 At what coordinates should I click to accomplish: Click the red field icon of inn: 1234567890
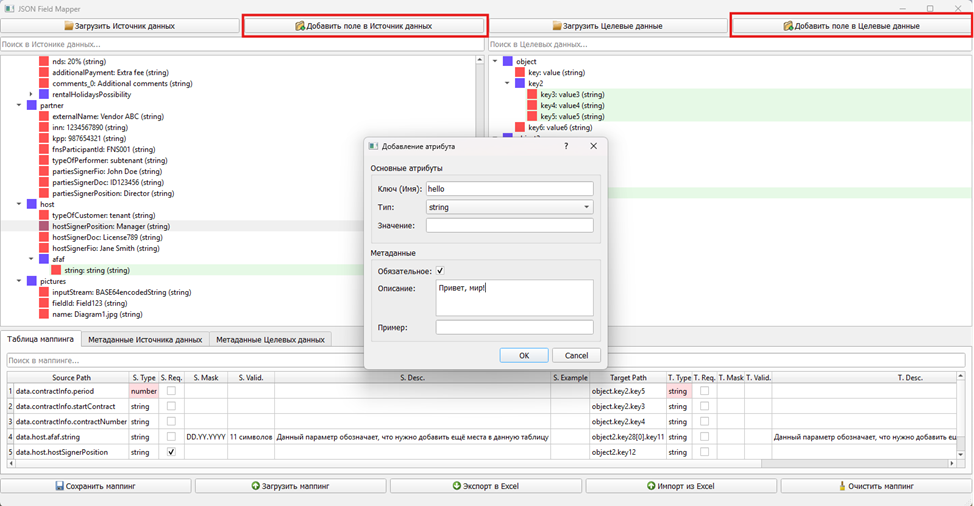point(44,127)
